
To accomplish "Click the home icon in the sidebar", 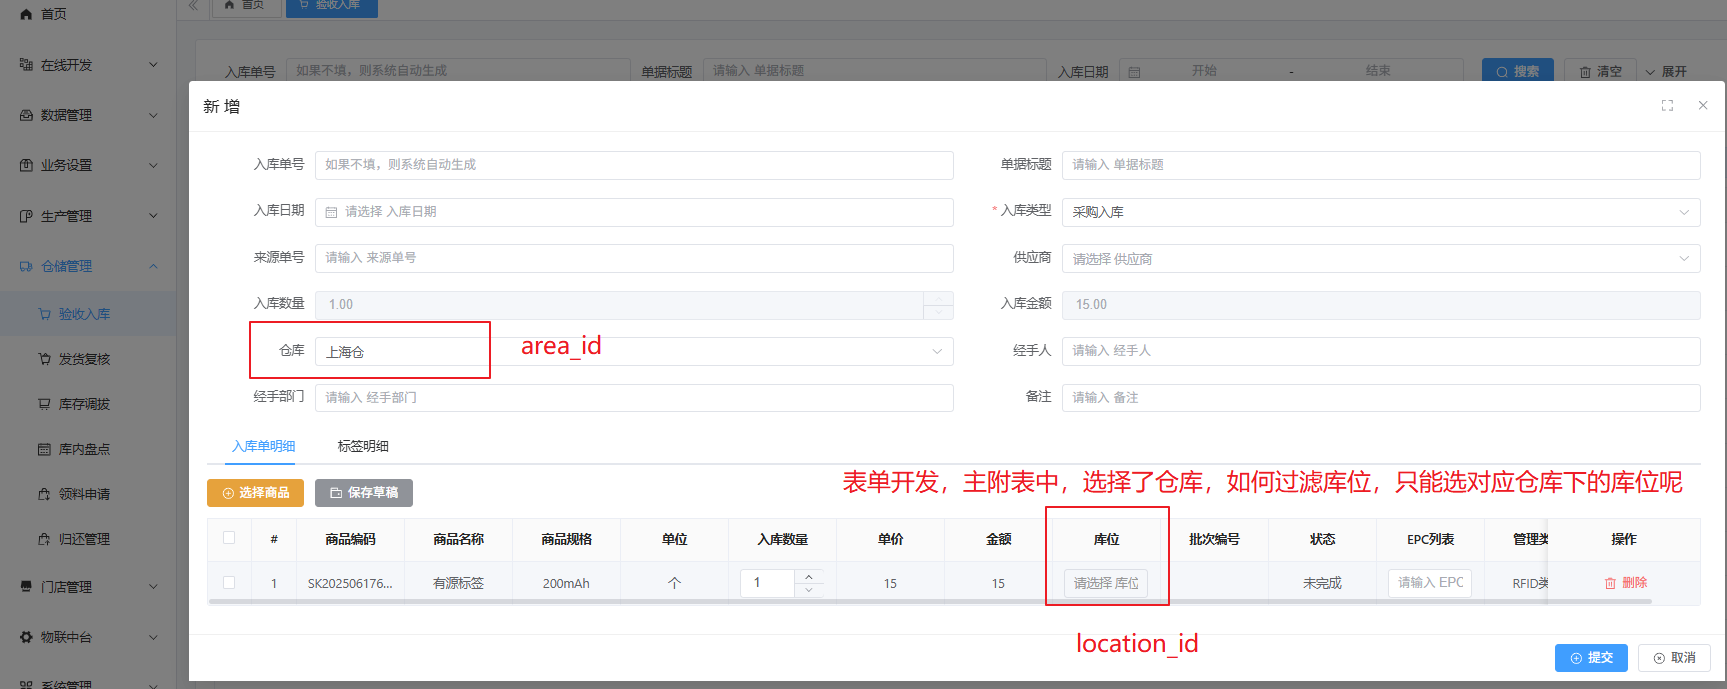I will click(26, 14).
